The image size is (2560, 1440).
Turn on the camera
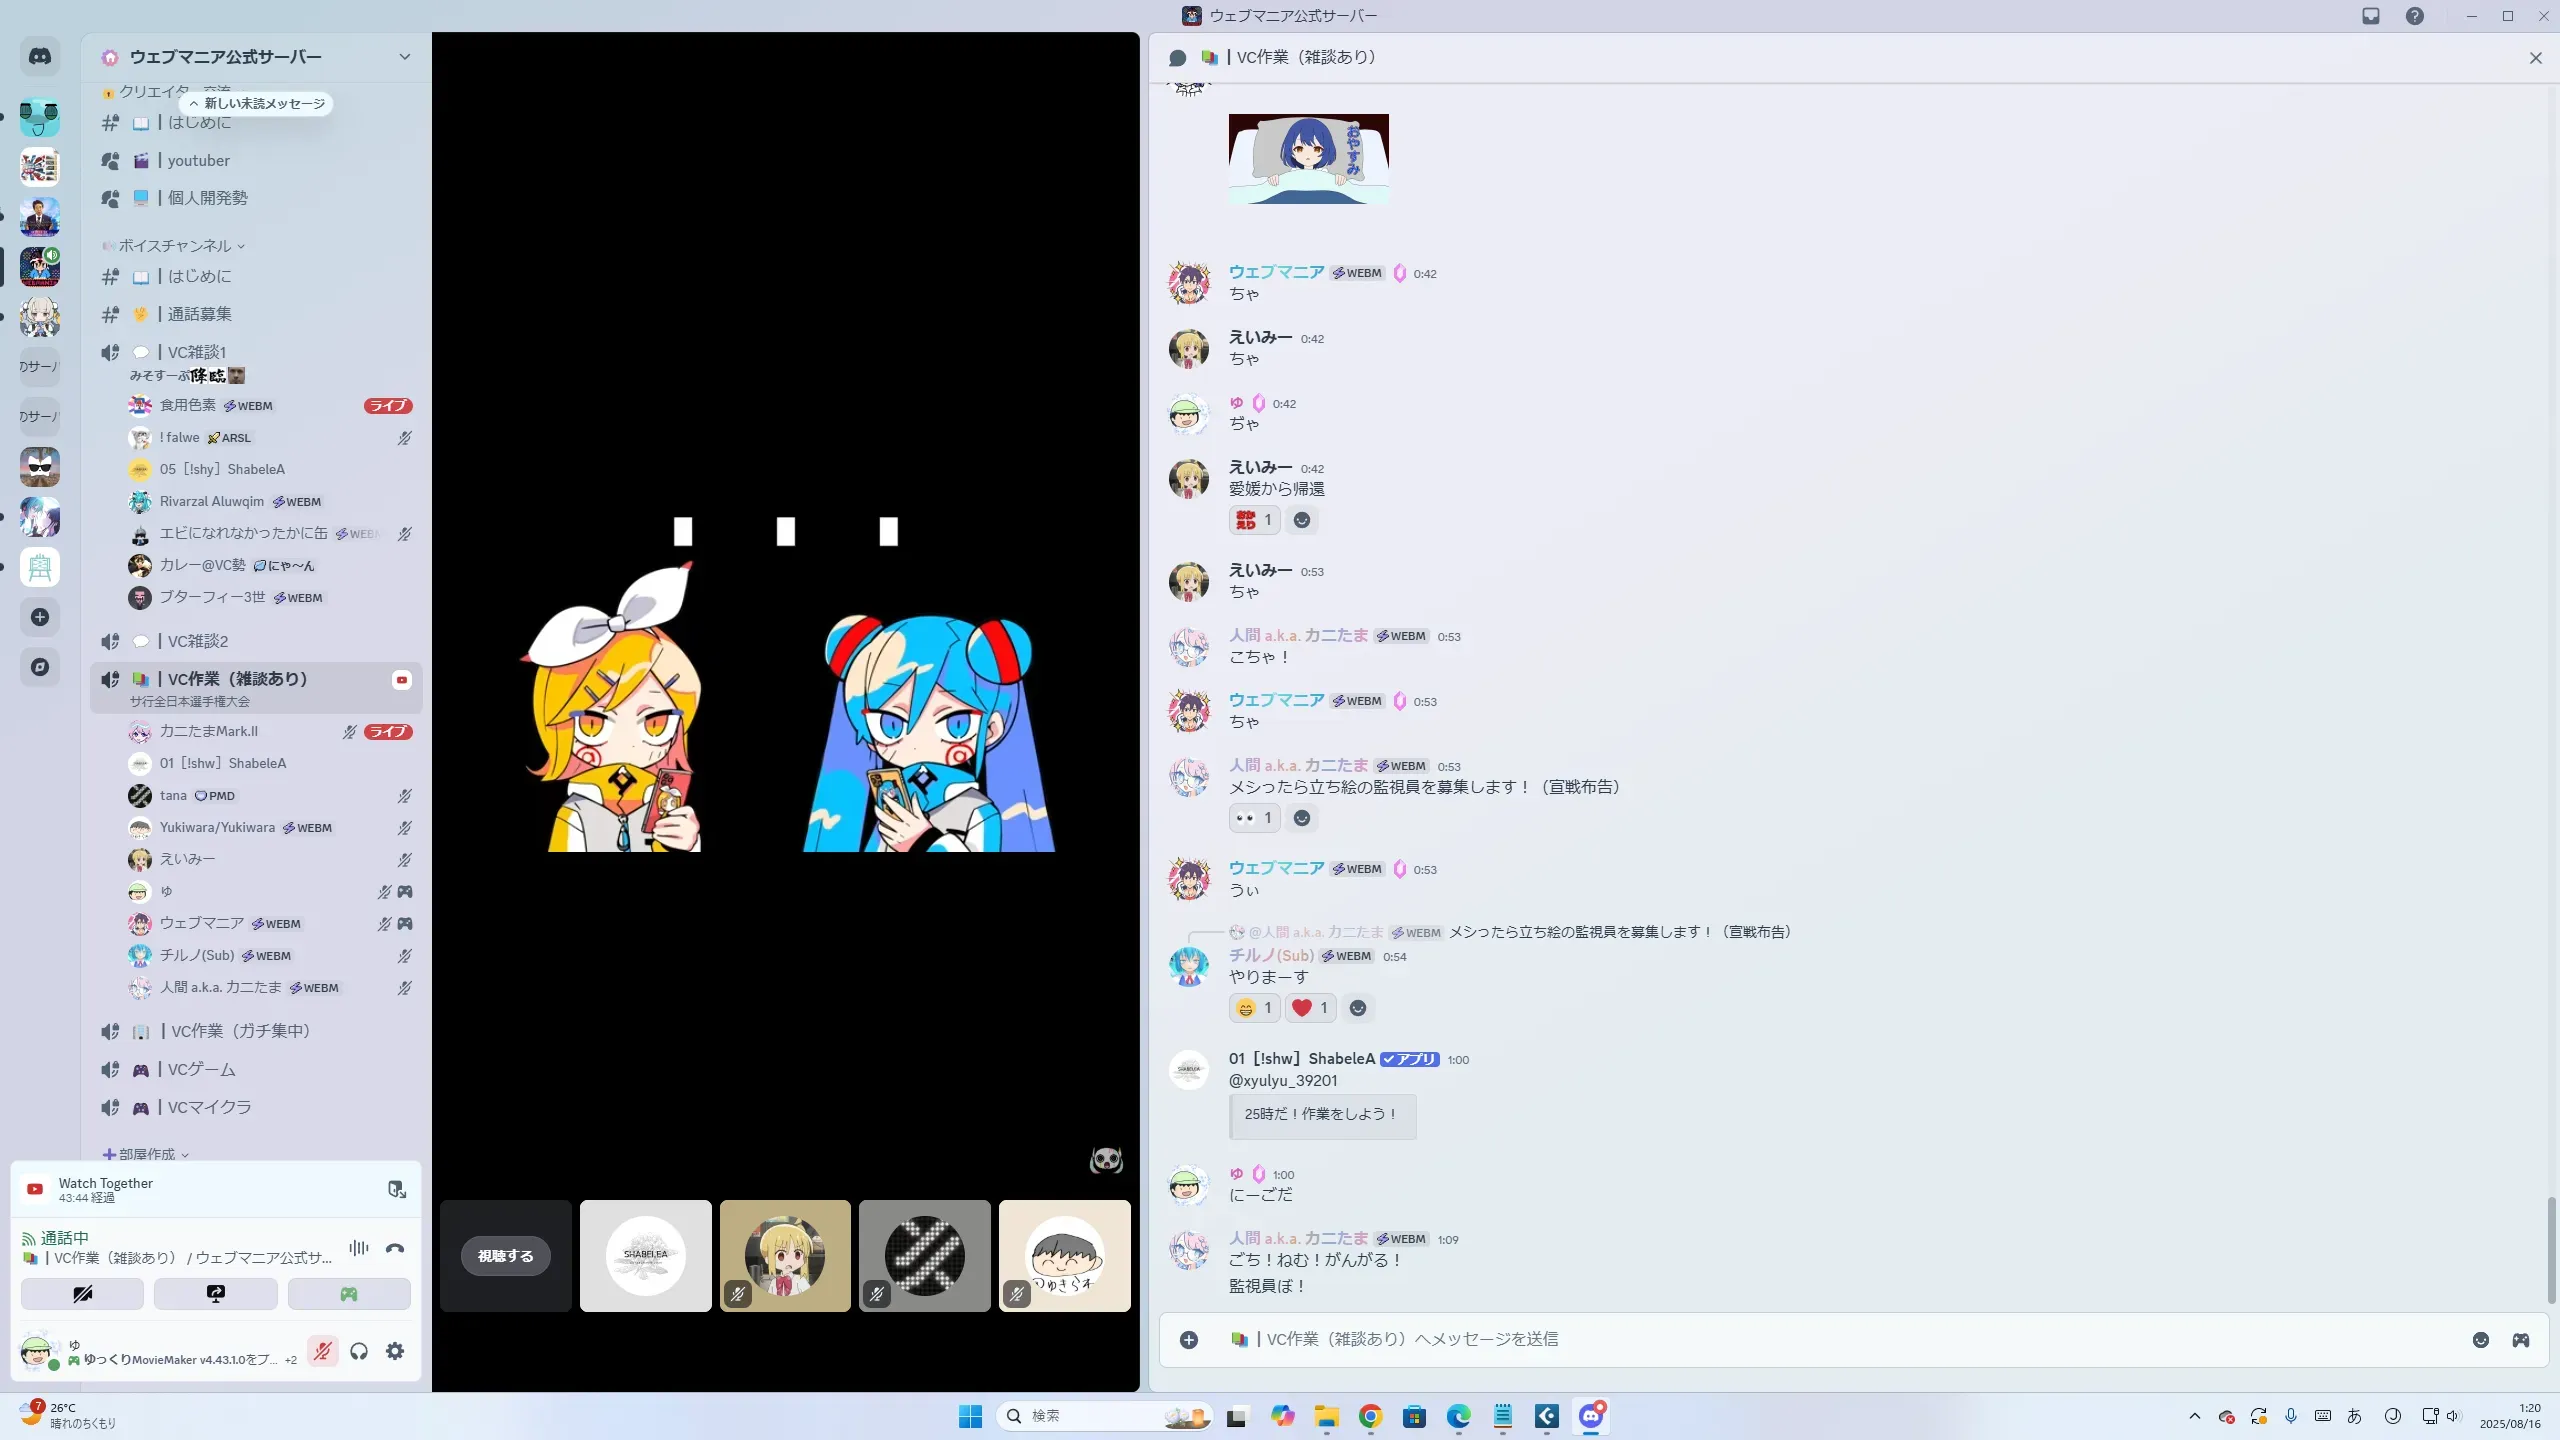[x=82, y=1294]
